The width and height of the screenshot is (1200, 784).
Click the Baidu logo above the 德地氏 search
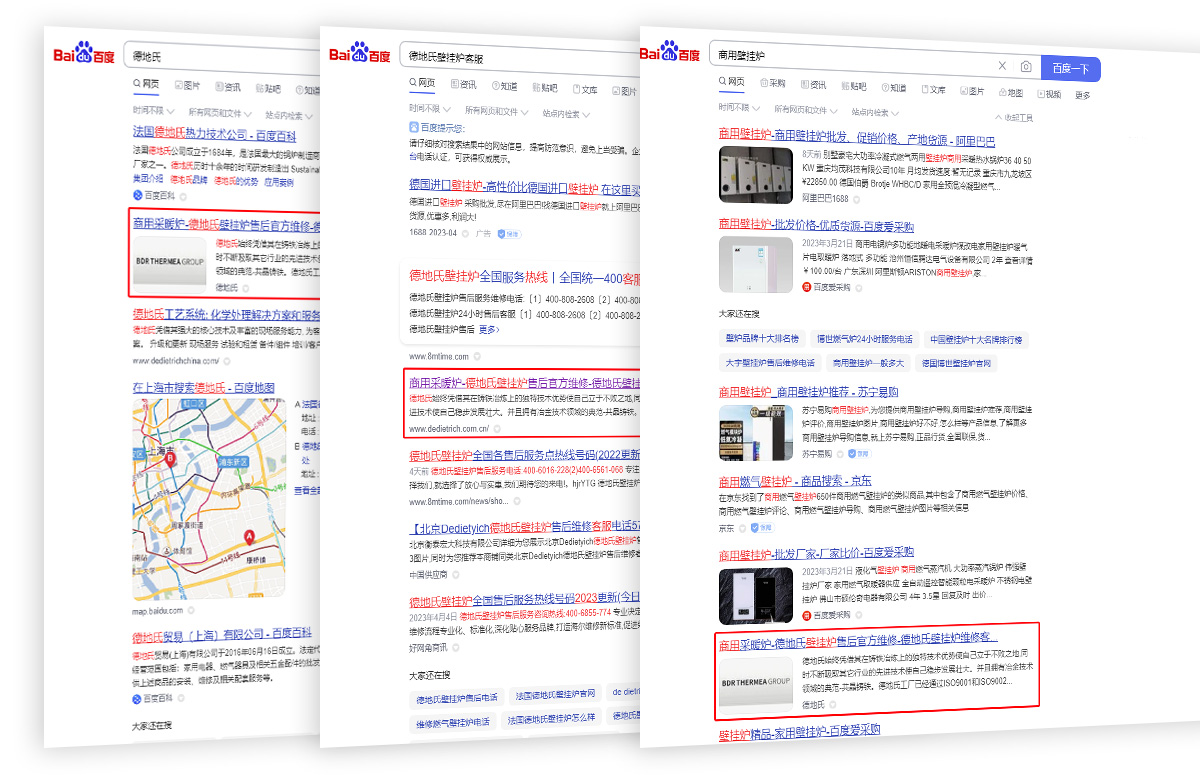(x=84, y=56)
